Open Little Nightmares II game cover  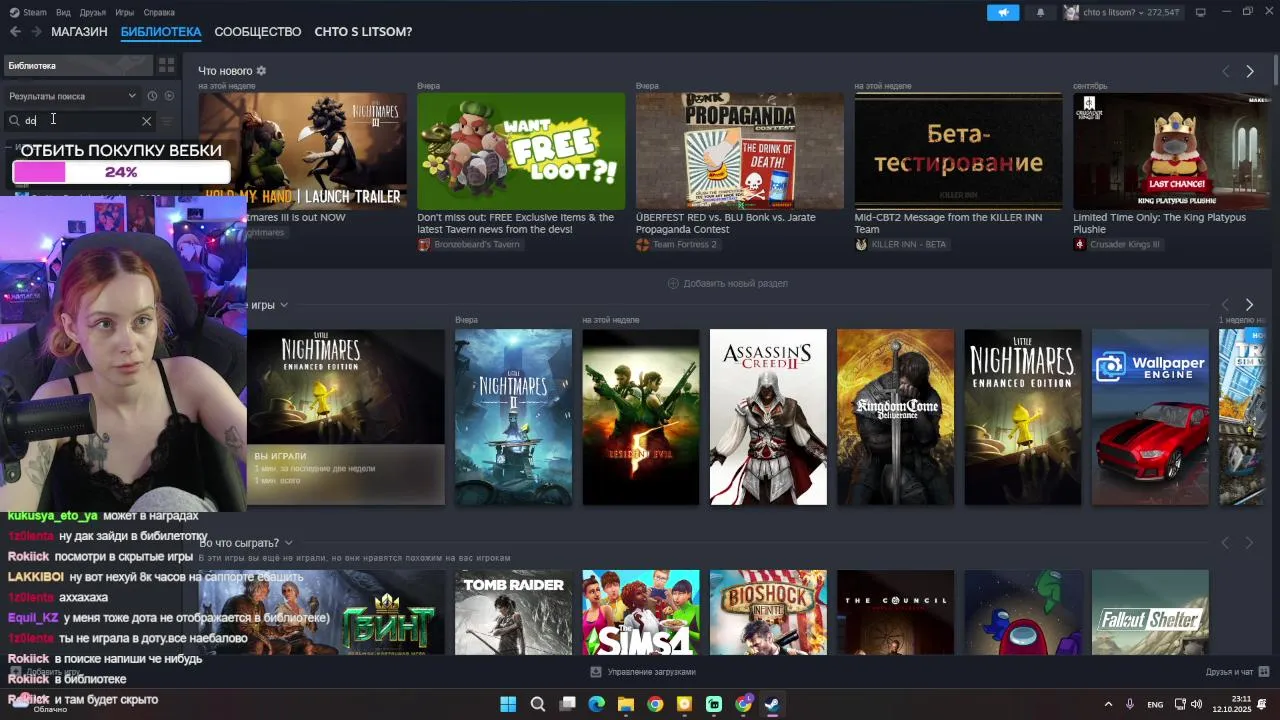[513, 417]
